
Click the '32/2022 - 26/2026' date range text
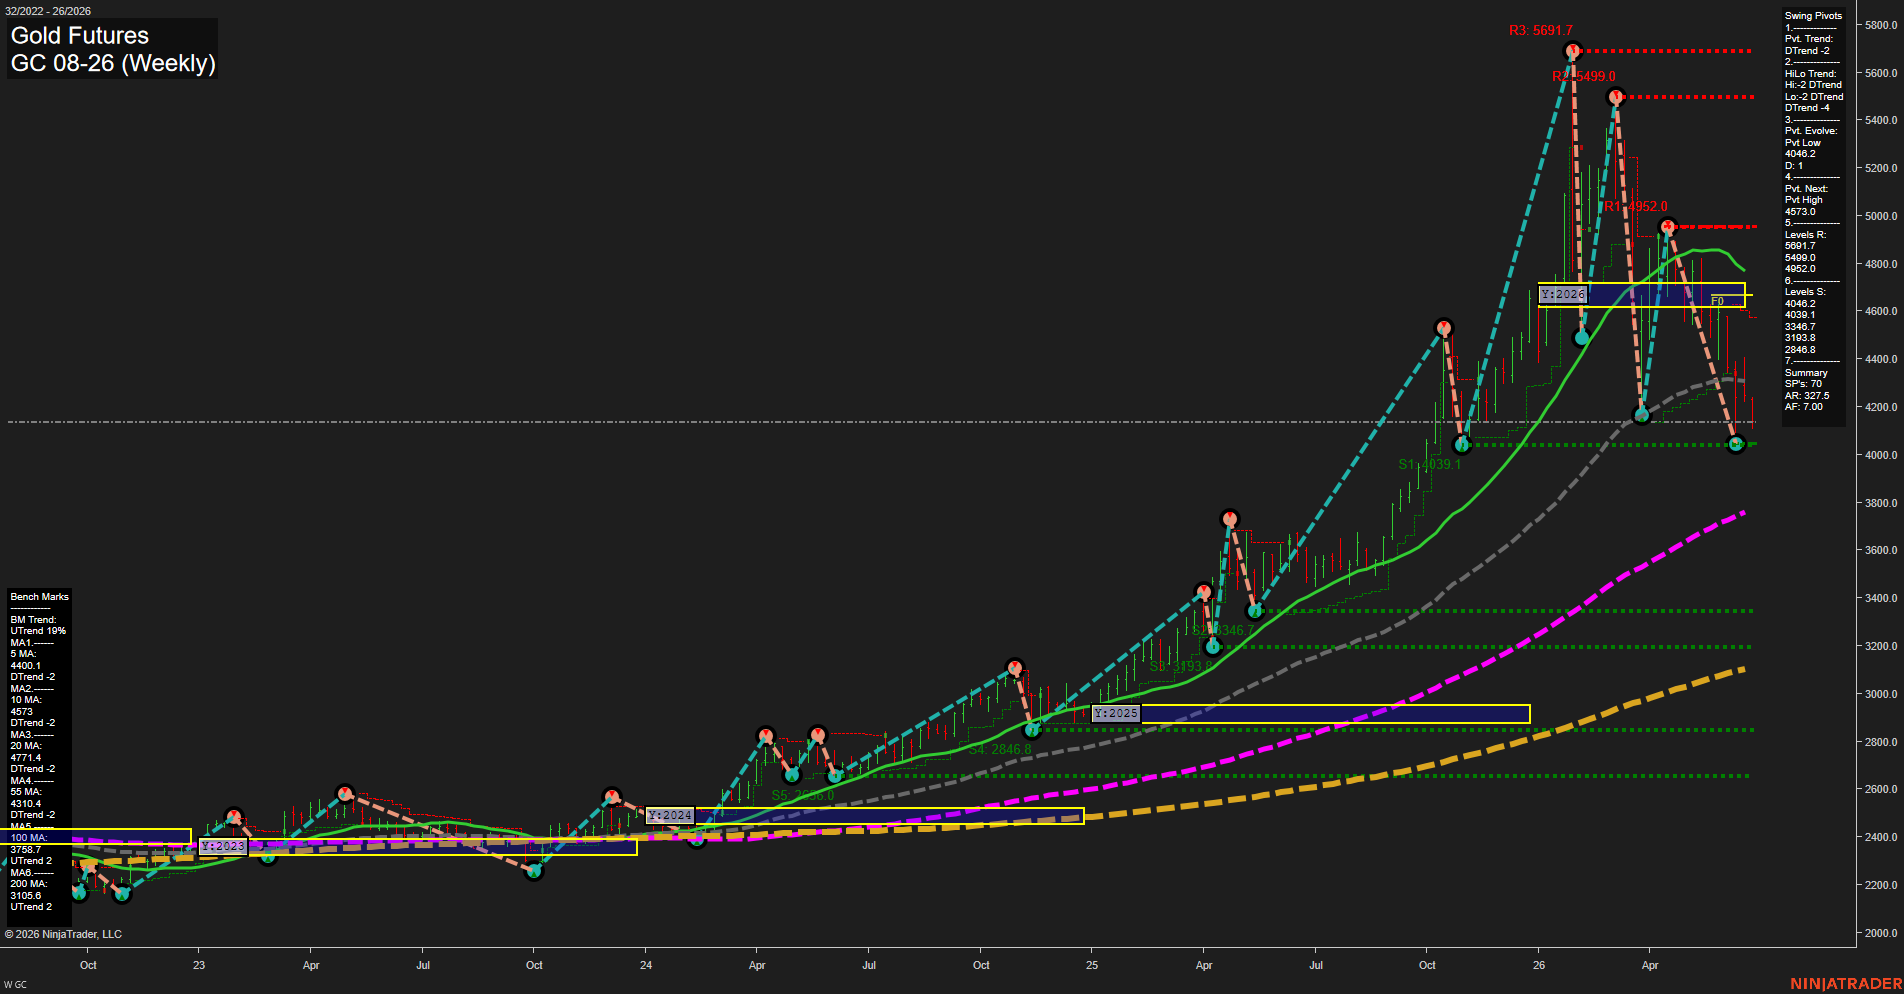(47, 11)
